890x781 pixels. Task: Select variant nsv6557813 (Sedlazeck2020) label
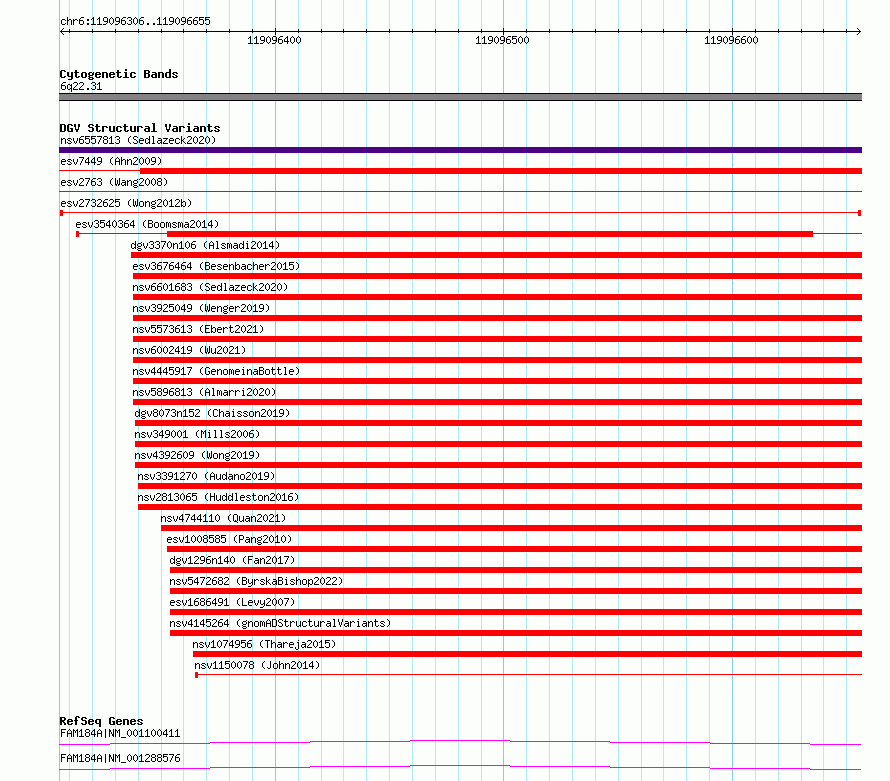pyautogui.click(x=138, y=140)
